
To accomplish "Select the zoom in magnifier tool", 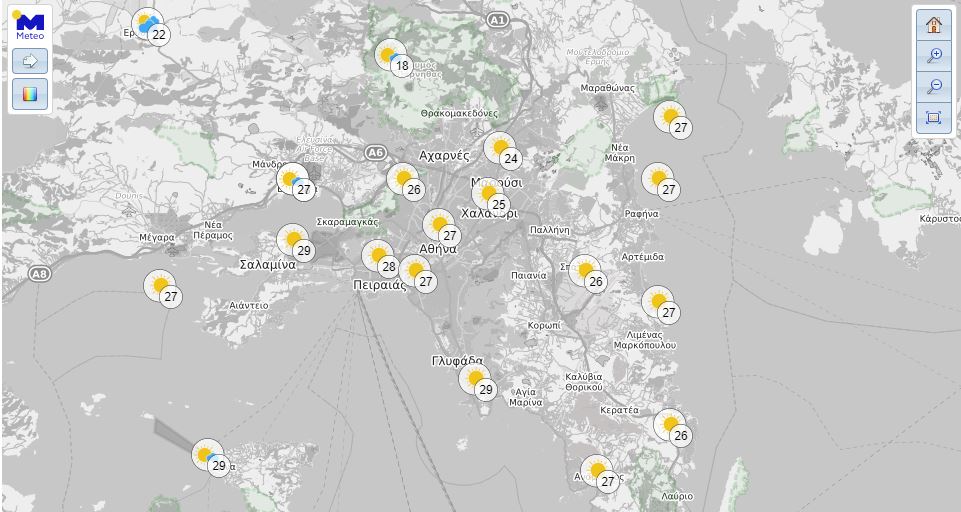I will (933, 56).
